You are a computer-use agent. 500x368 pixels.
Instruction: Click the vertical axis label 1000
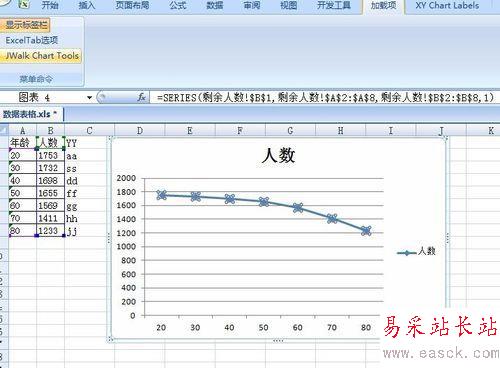(x=126, y=246)
